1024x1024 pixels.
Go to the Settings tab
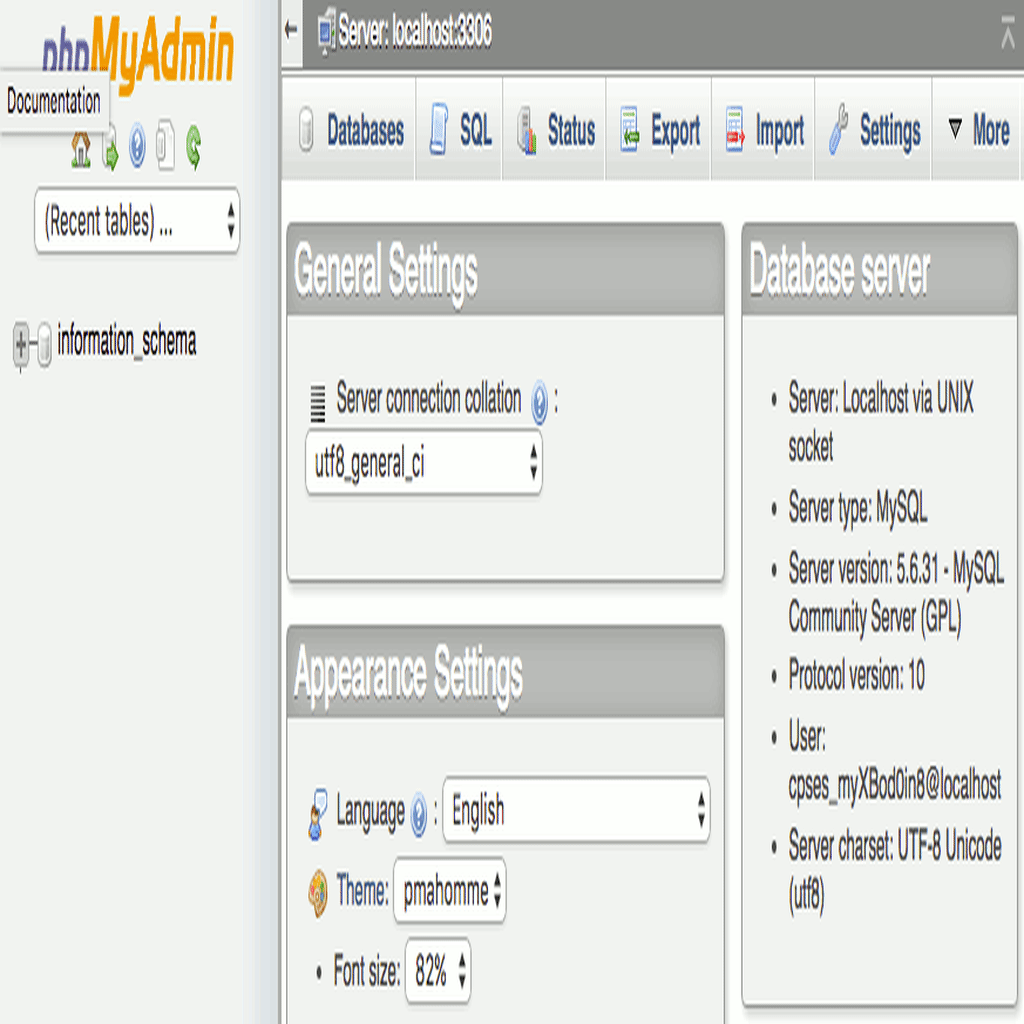[x=875, y=131]
